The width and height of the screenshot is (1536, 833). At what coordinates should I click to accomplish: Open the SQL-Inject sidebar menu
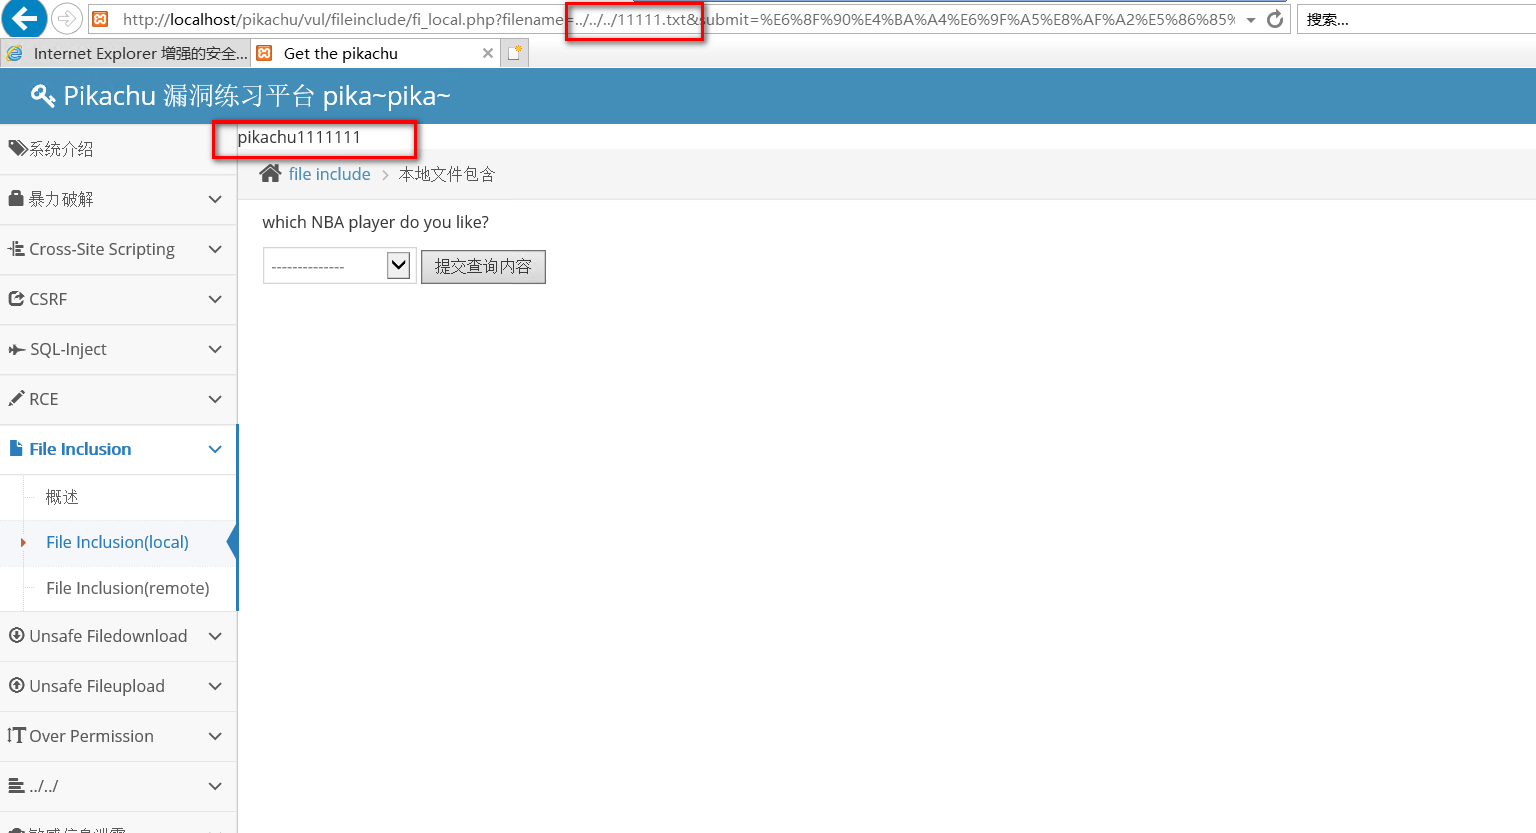coord(118,349)
